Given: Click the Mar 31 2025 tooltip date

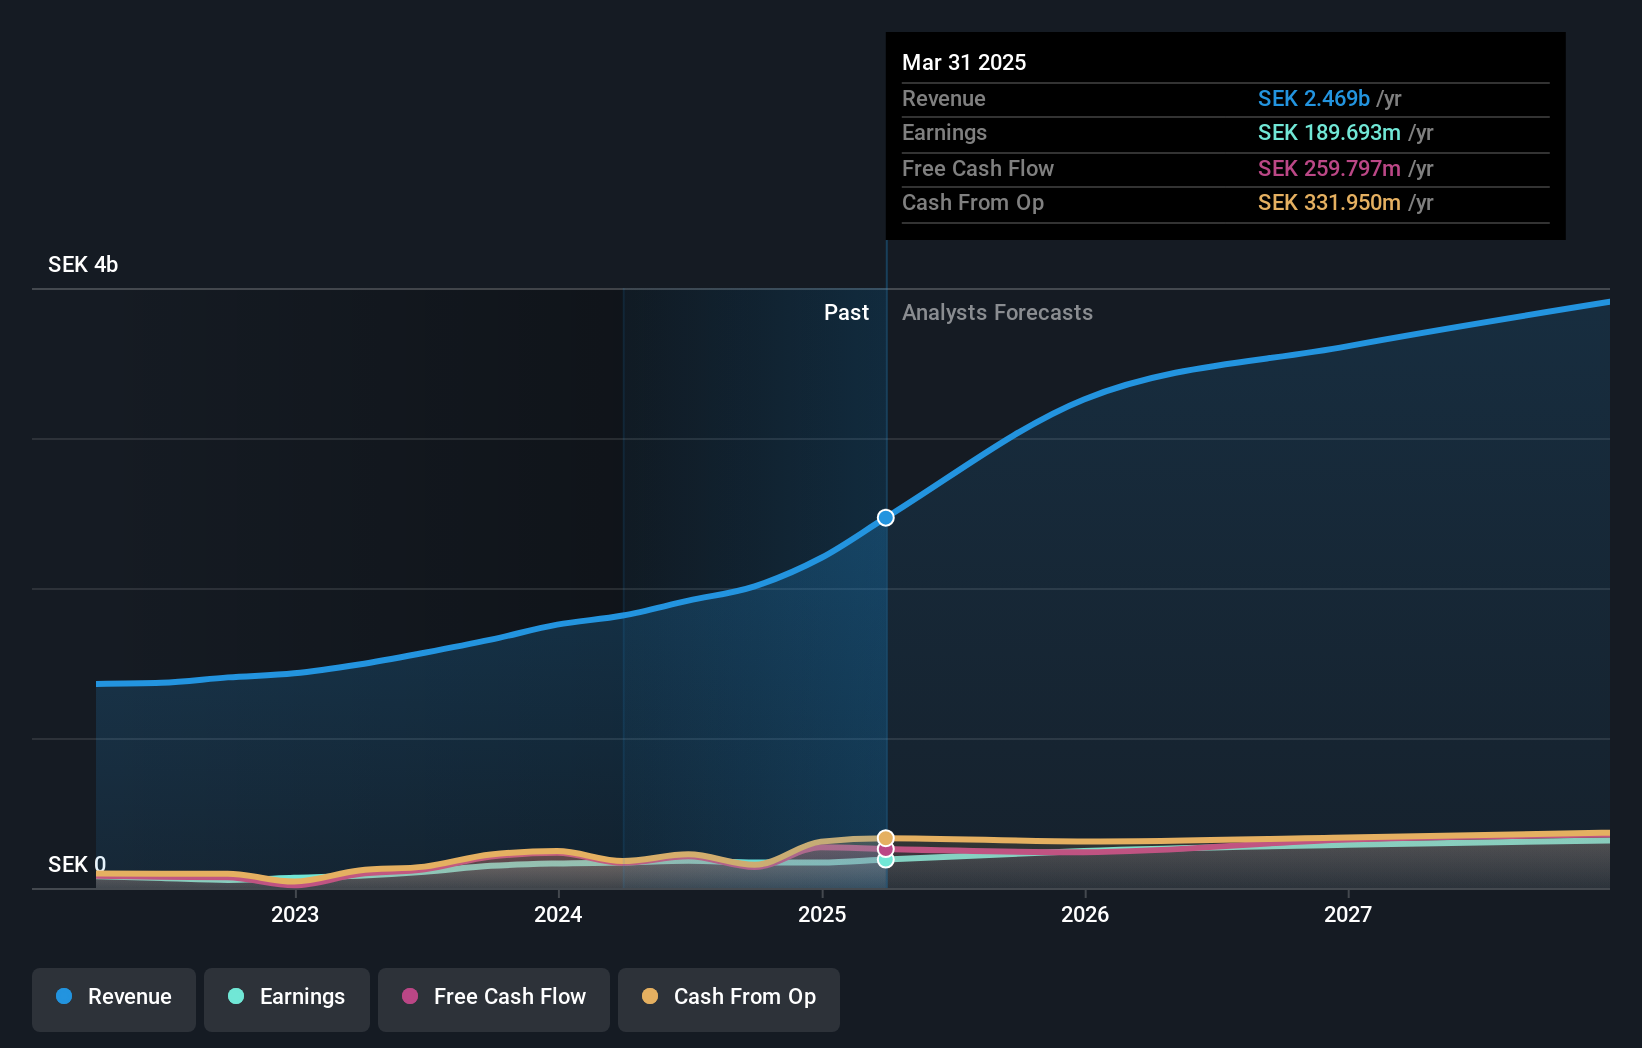Looking at the screenshot, I should coord(964,62).
